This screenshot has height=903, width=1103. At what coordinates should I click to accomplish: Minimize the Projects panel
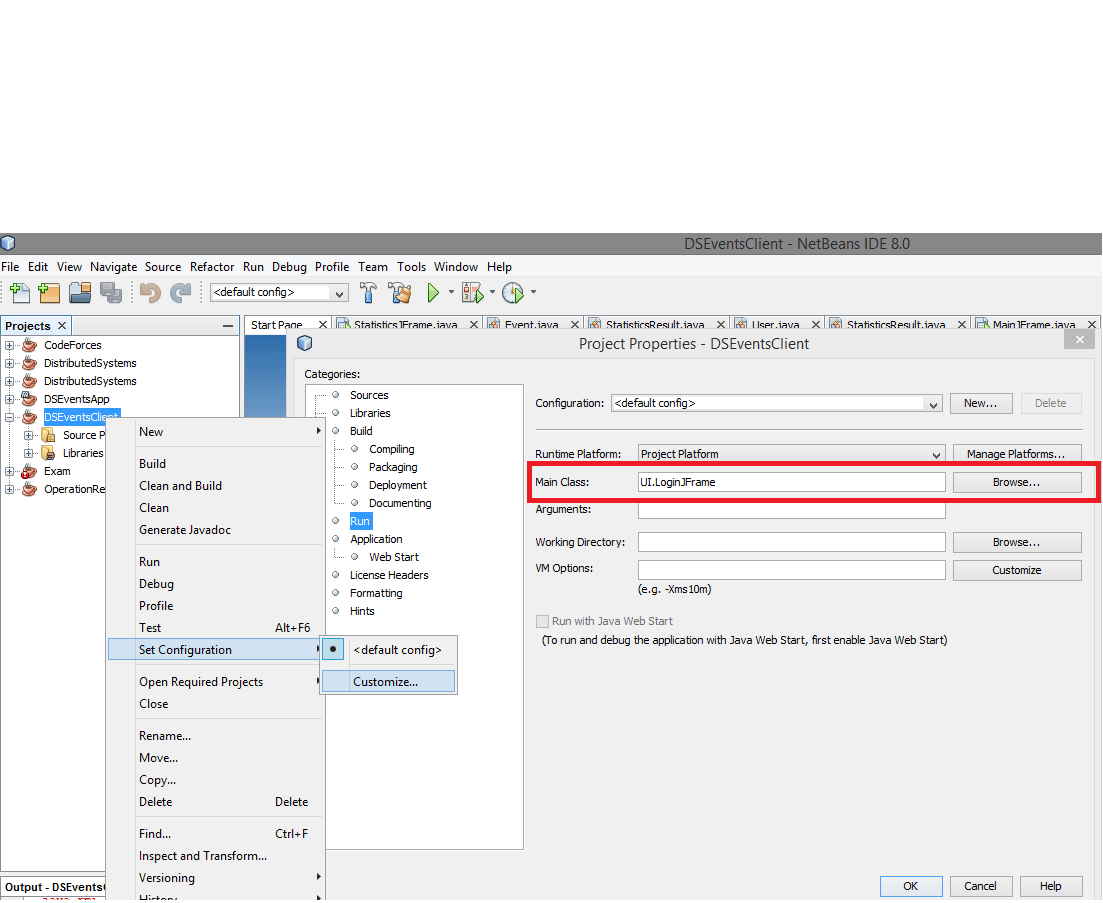(228, 326)
